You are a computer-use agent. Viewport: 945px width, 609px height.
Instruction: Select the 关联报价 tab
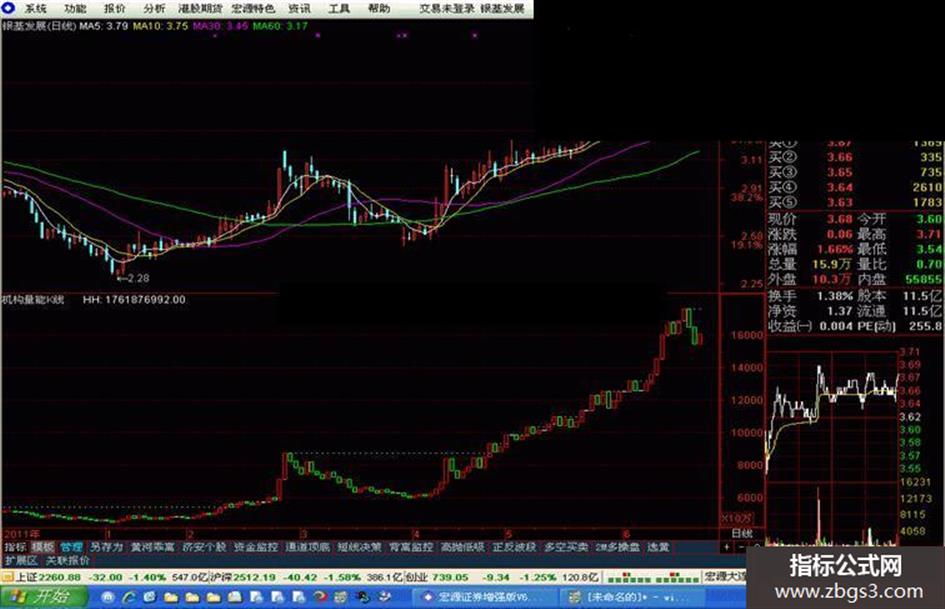68,560
